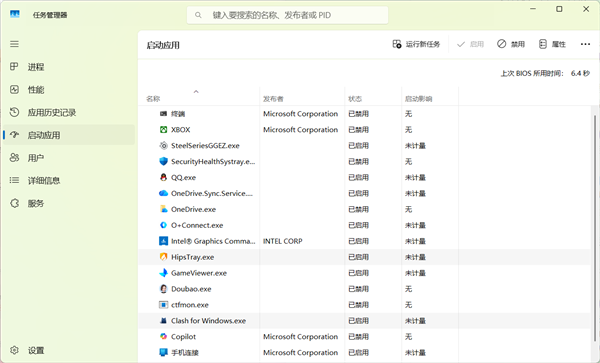This screenshot has height=363, width=600.
Task: Select HipsTray.exe entry
Action: tap(192, 257)
